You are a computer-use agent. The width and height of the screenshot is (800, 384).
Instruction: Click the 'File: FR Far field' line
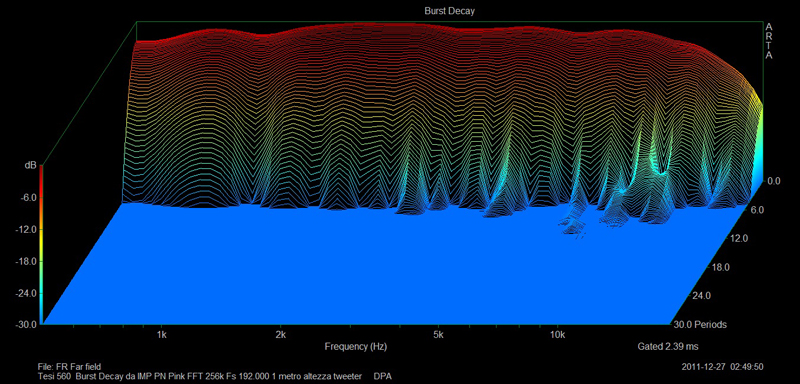click(x=69, y=366)
